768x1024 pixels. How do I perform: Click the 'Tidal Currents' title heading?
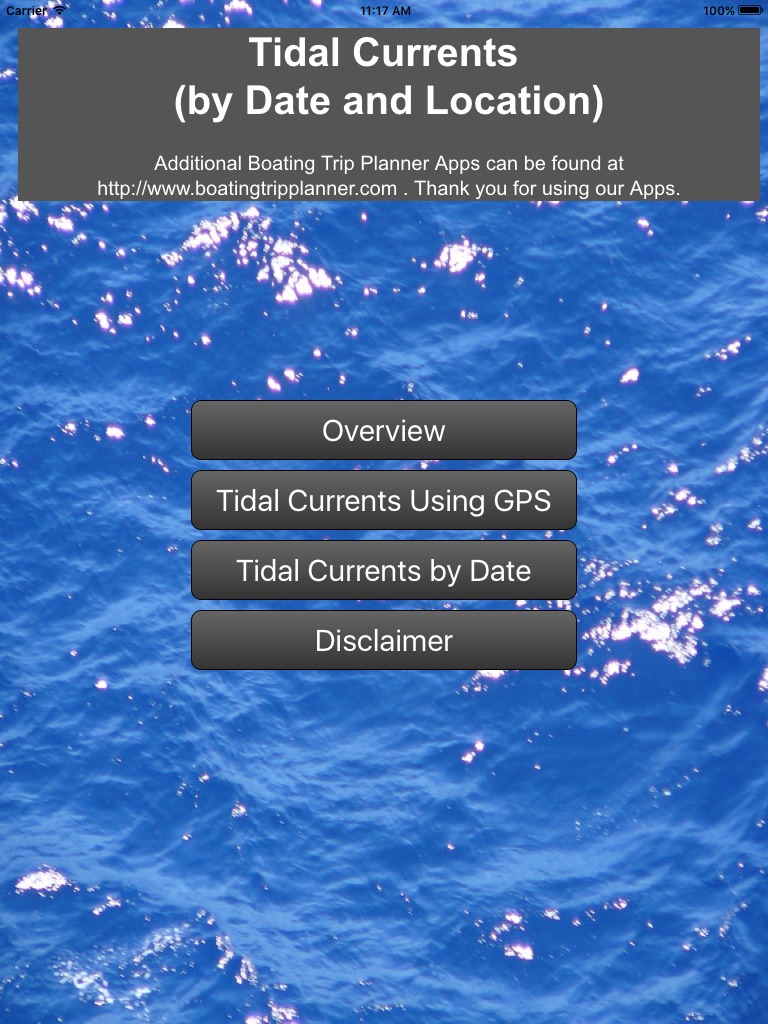pos(383,52)
